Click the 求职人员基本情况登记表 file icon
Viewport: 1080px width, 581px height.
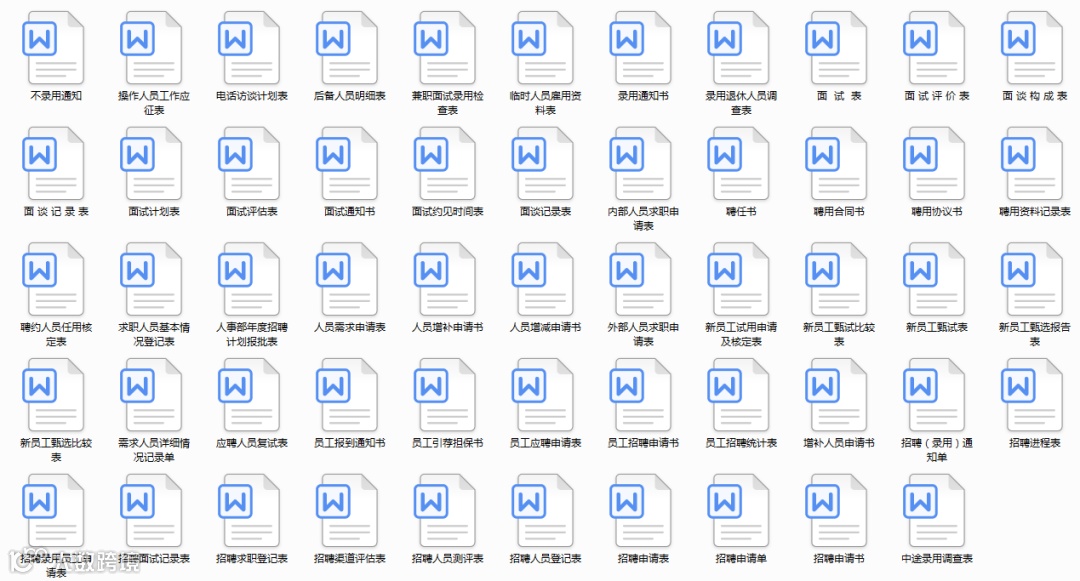point(153,280)
